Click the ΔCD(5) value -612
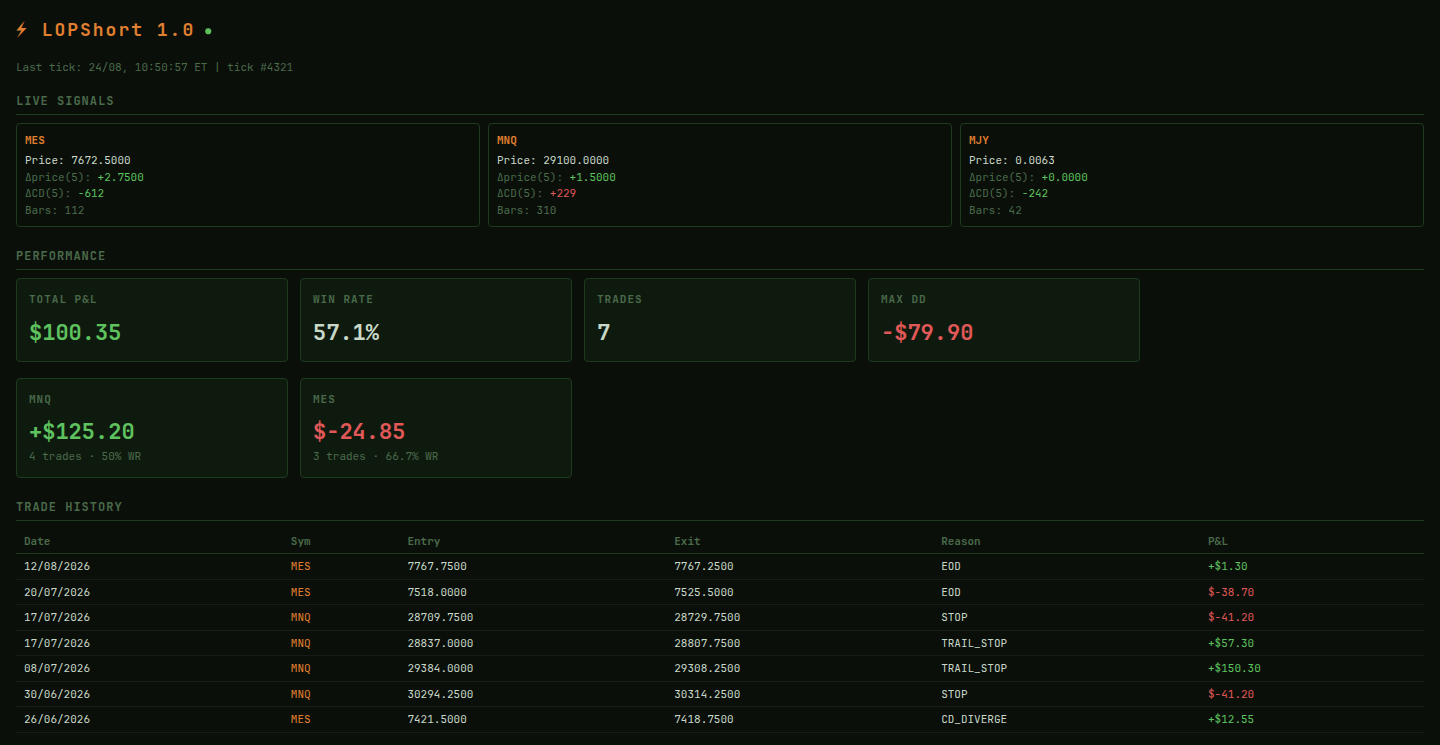This screenshot has width=1440, height=745. tap(90, 193)
